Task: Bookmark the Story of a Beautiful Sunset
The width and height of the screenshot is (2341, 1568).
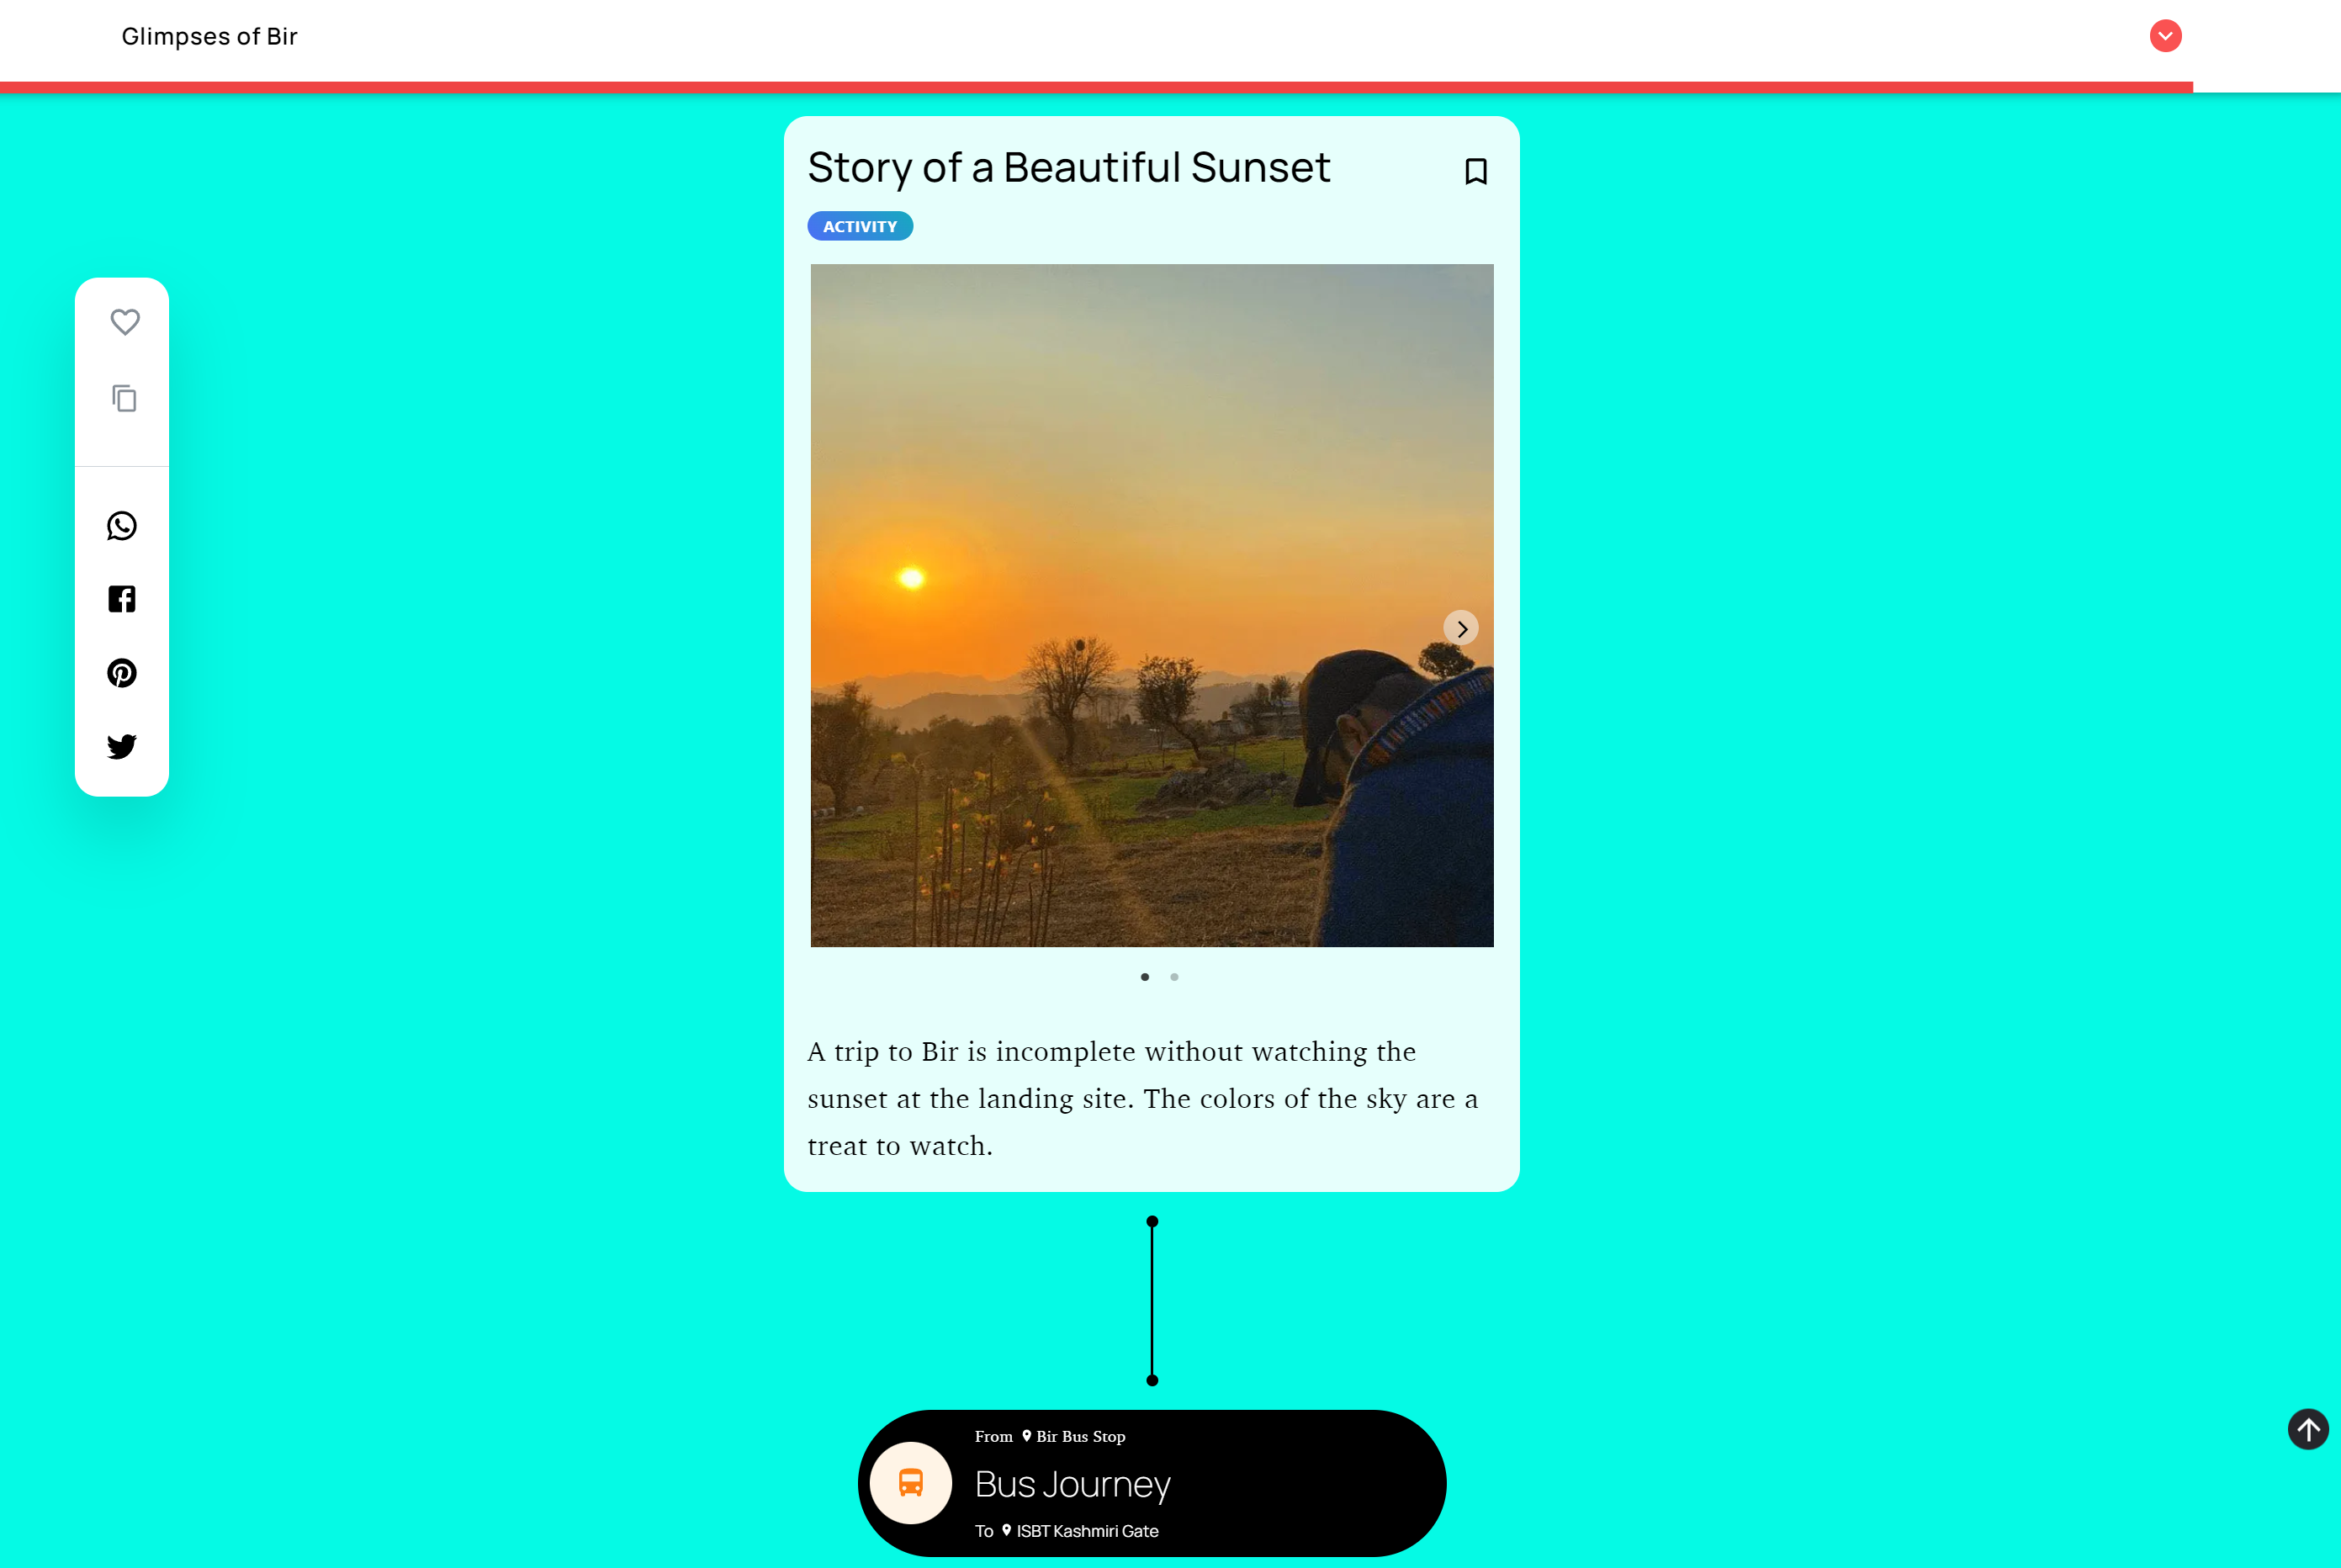Action: (1475, 171)
